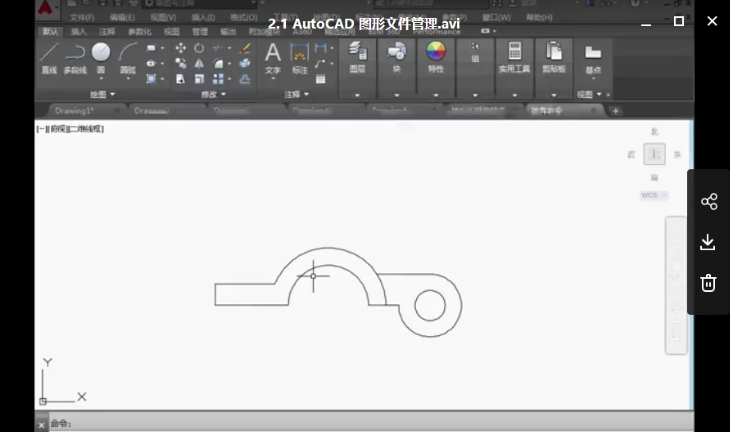This screenshot has height=432, width=730.
Task: Select the Array tool icon
Action: click(218, 79)
